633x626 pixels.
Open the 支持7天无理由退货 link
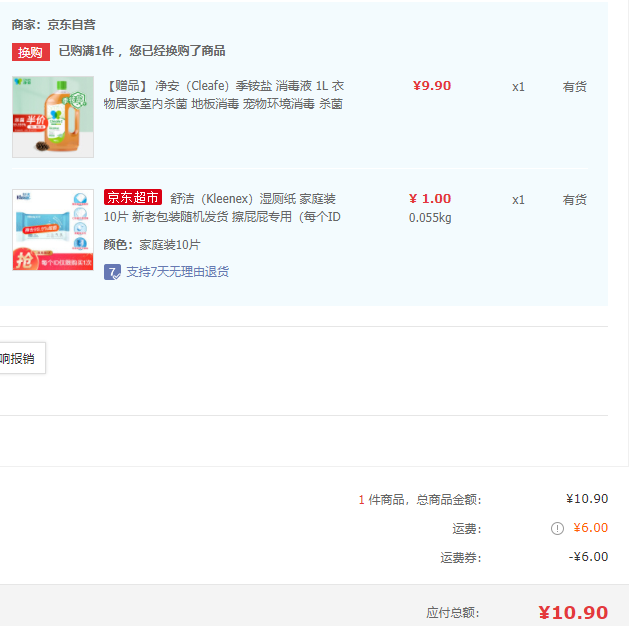pos(178,272)
